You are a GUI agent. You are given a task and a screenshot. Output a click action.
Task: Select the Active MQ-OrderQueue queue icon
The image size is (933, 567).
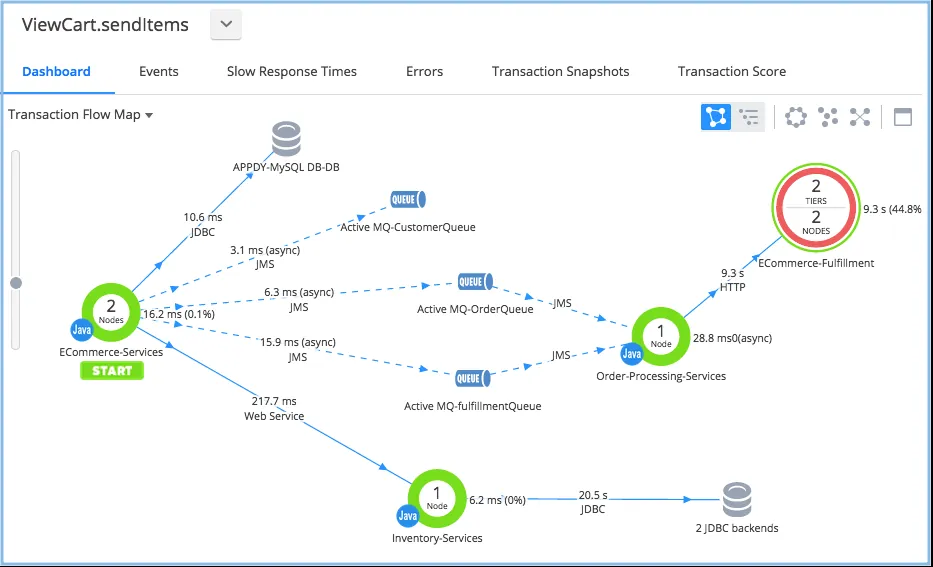point(475,281)
